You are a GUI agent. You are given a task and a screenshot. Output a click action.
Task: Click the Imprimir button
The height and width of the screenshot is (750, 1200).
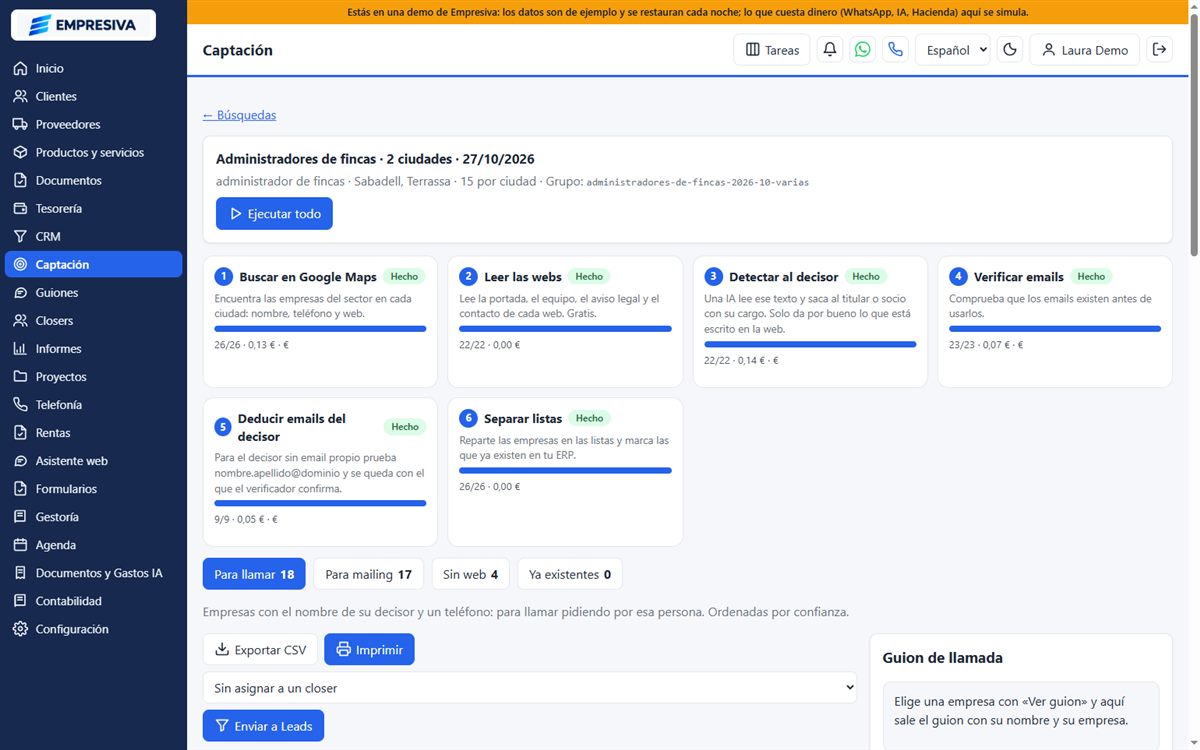[x=369, y=650]
